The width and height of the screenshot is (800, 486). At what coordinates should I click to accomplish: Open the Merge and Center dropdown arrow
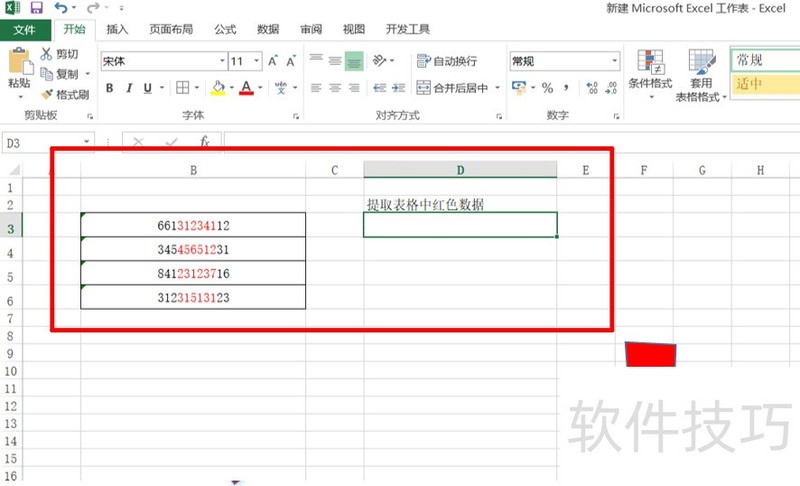(497, 88)
